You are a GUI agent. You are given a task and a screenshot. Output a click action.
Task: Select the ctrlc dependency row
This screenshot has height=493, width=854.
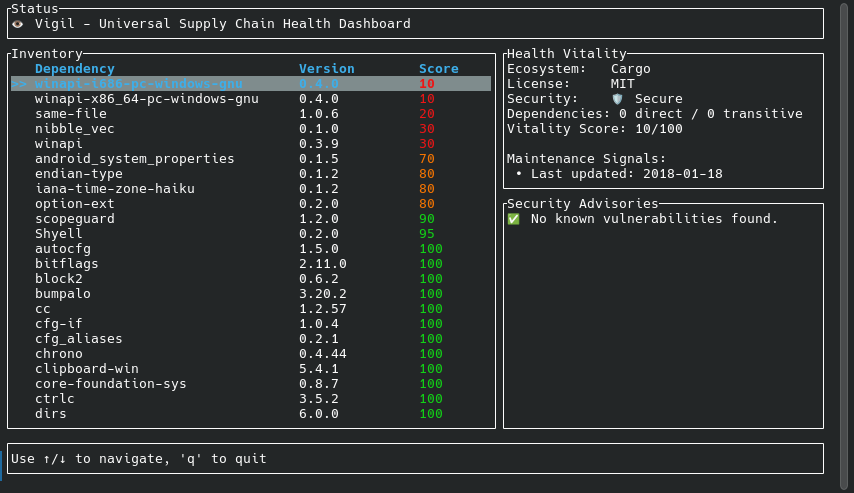[251, 399]
